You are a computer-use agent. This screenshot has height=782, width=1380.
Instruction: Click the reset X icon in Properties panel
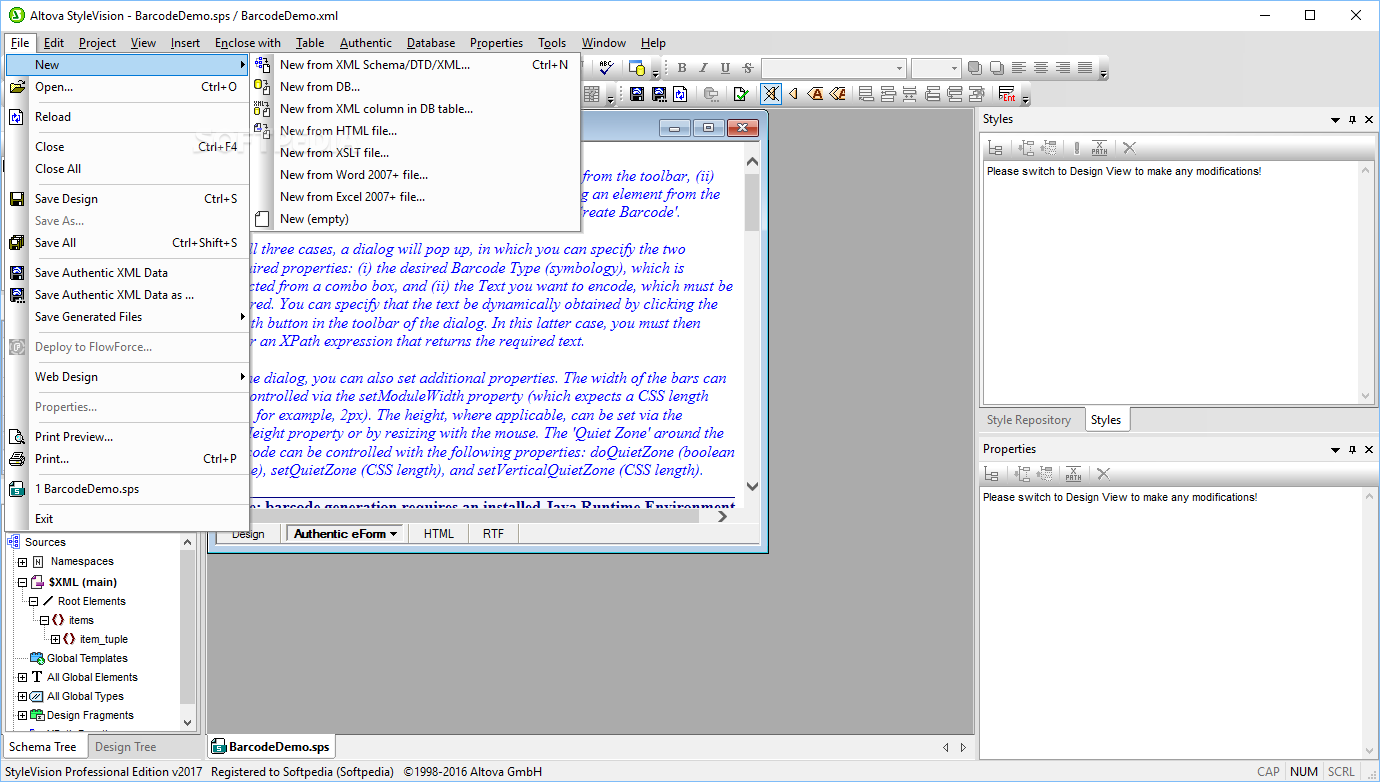(1103, 474)
